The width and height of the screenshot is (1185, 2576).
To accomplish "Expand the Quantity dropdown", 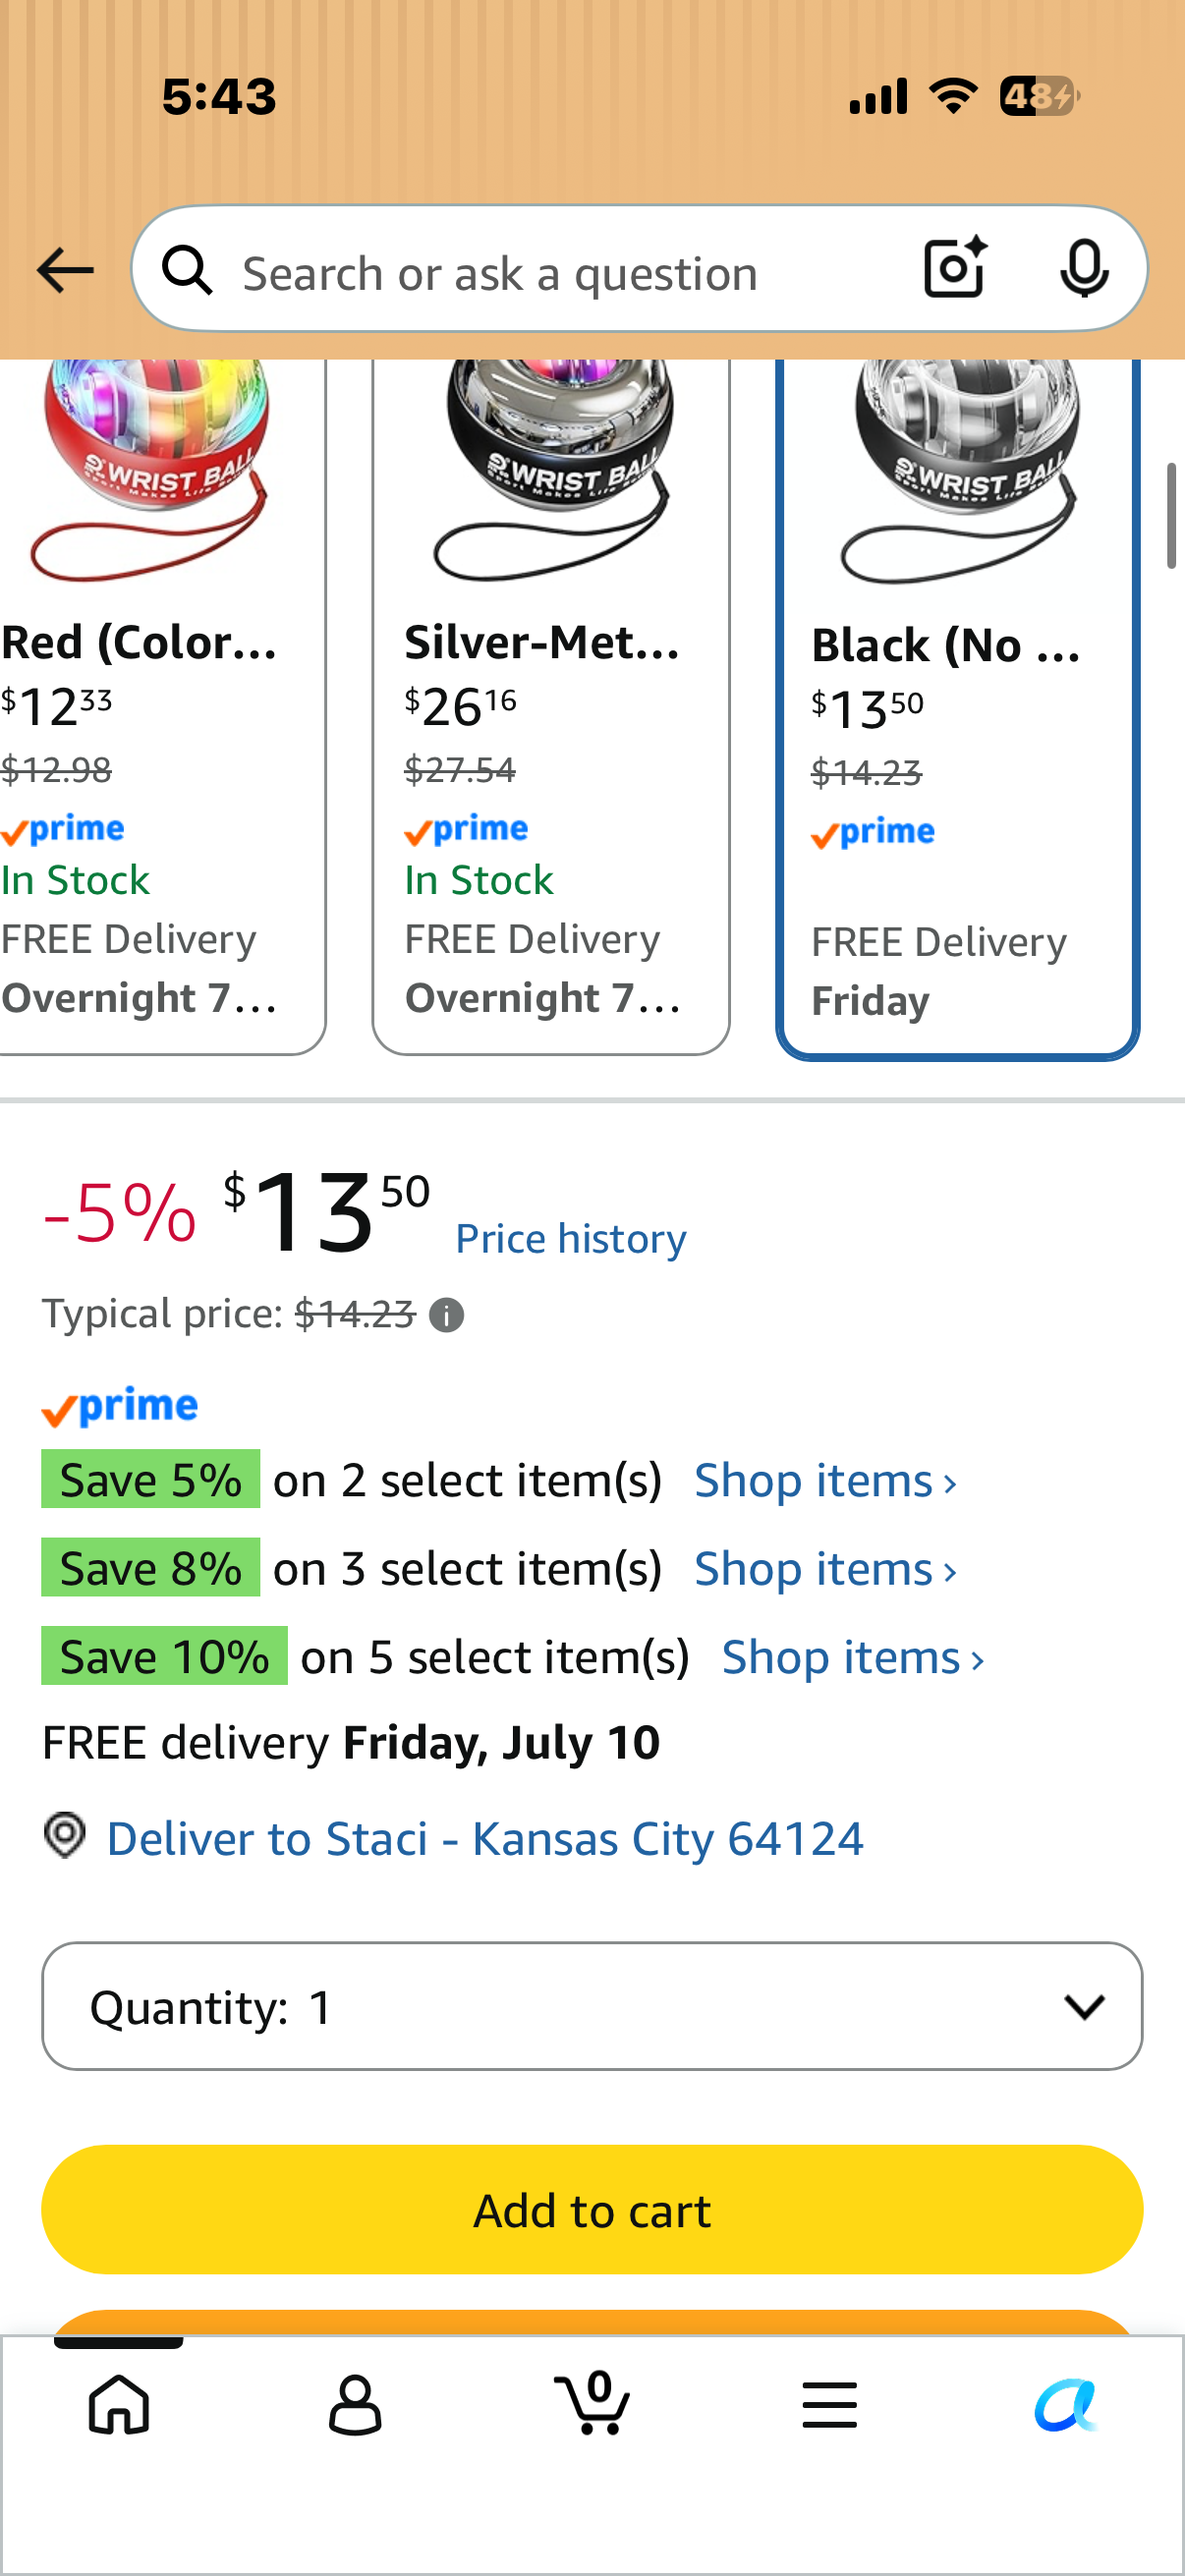I will tap(592, 2006).
